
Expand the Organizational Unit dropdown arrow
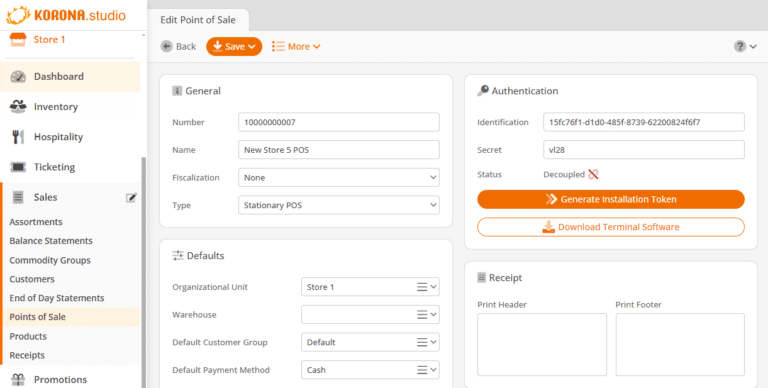[433, 287]
